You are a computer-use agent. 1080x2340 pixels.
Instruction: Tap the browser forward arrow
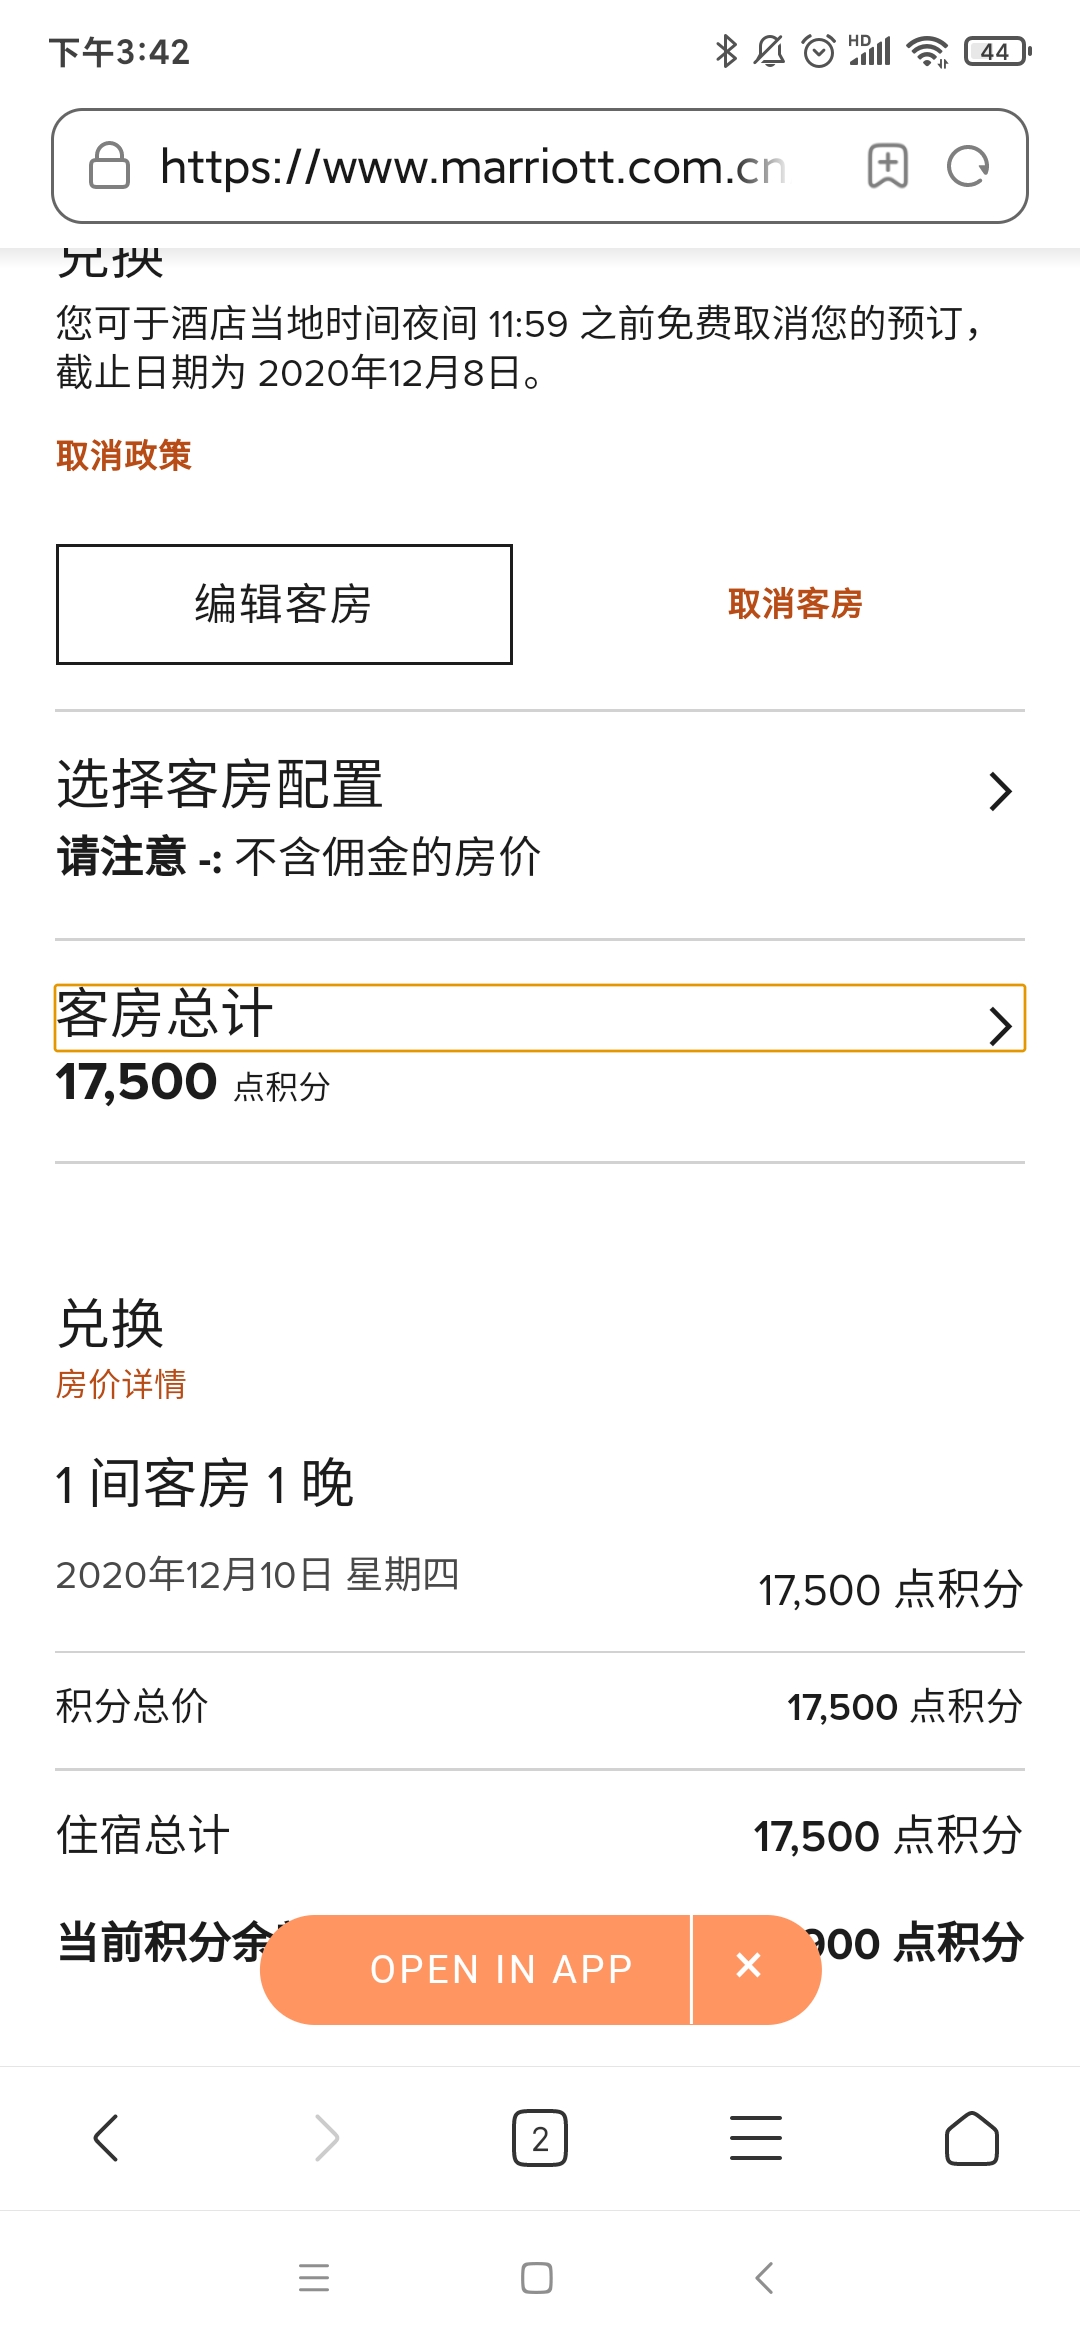pos(326,2138)
